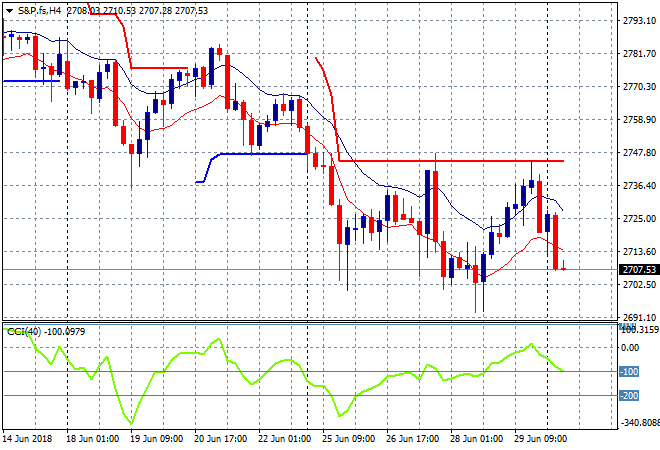660x450 pixels.
Task: Click the 2747.80 price axis label
Action: (639, 152)
